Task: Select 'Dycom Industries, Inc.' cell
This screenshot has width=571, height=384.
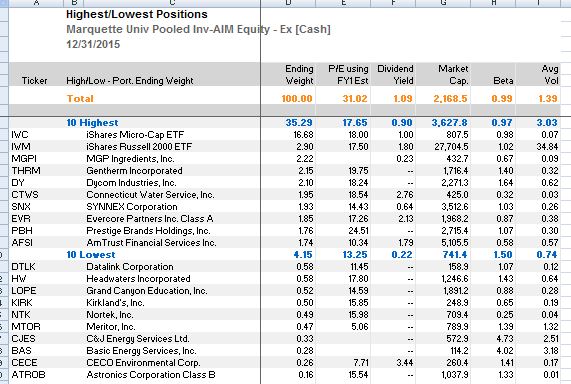Action: pos(131,183)
